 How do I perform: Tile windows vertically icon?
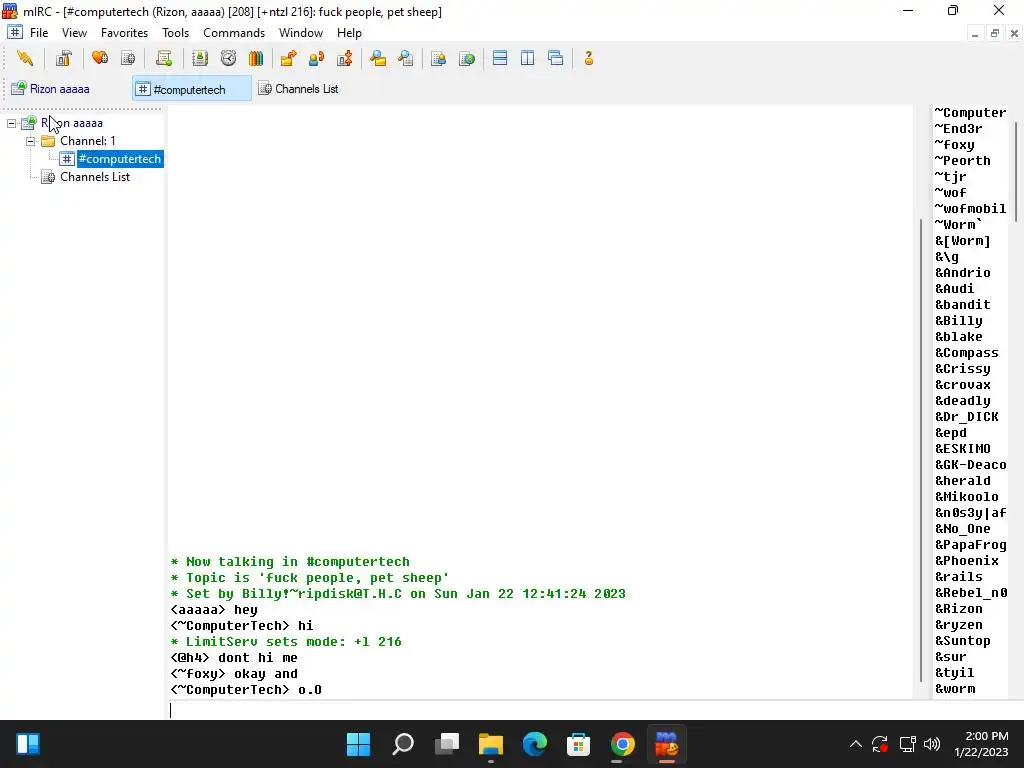pyautogui.click(x=528, y=59)
